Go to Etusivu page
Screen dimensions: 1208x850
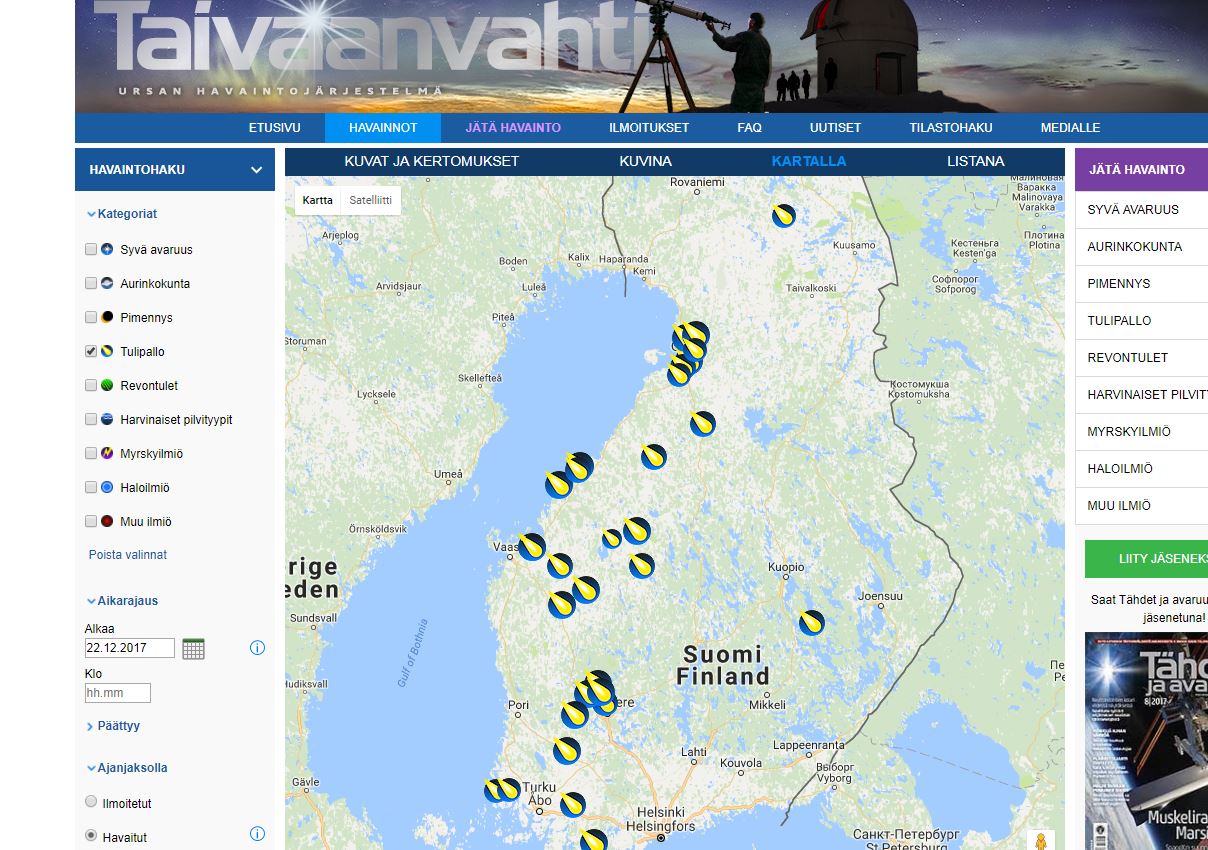tap(275, 128)
